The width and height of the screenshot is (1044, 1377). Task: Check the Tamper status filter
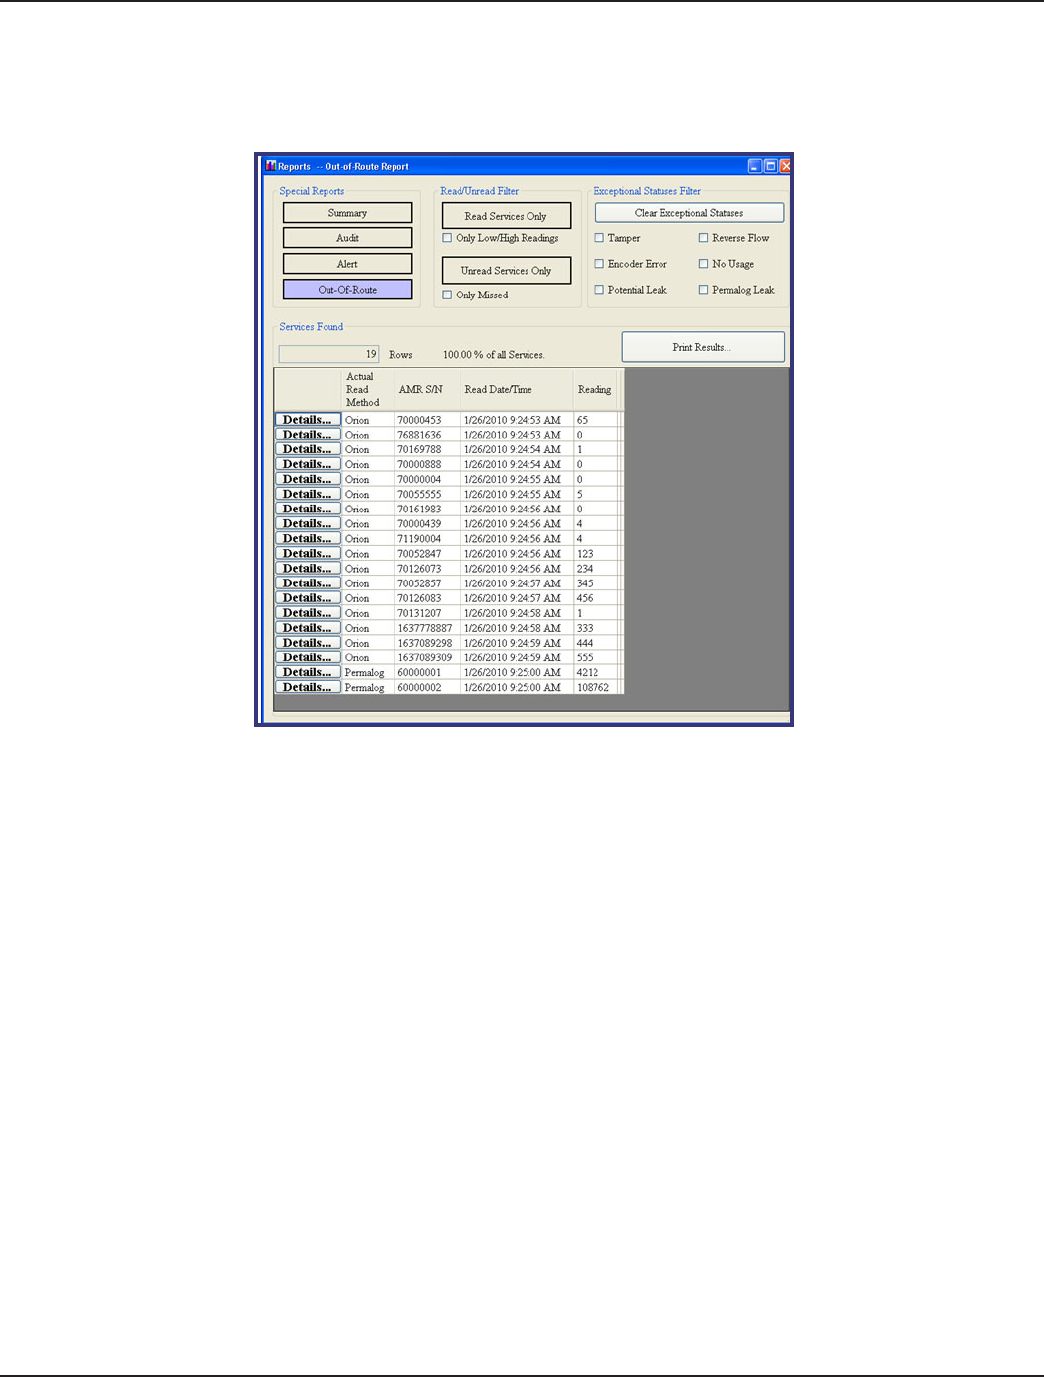[599, 238]
